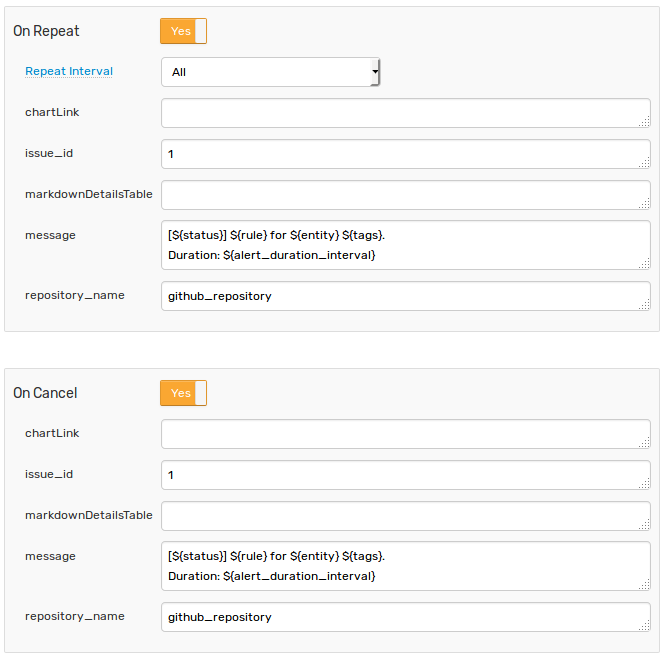
Task: Click the On Repeat issue_id field
Action: pyautogui.click(x=406, y=154)
